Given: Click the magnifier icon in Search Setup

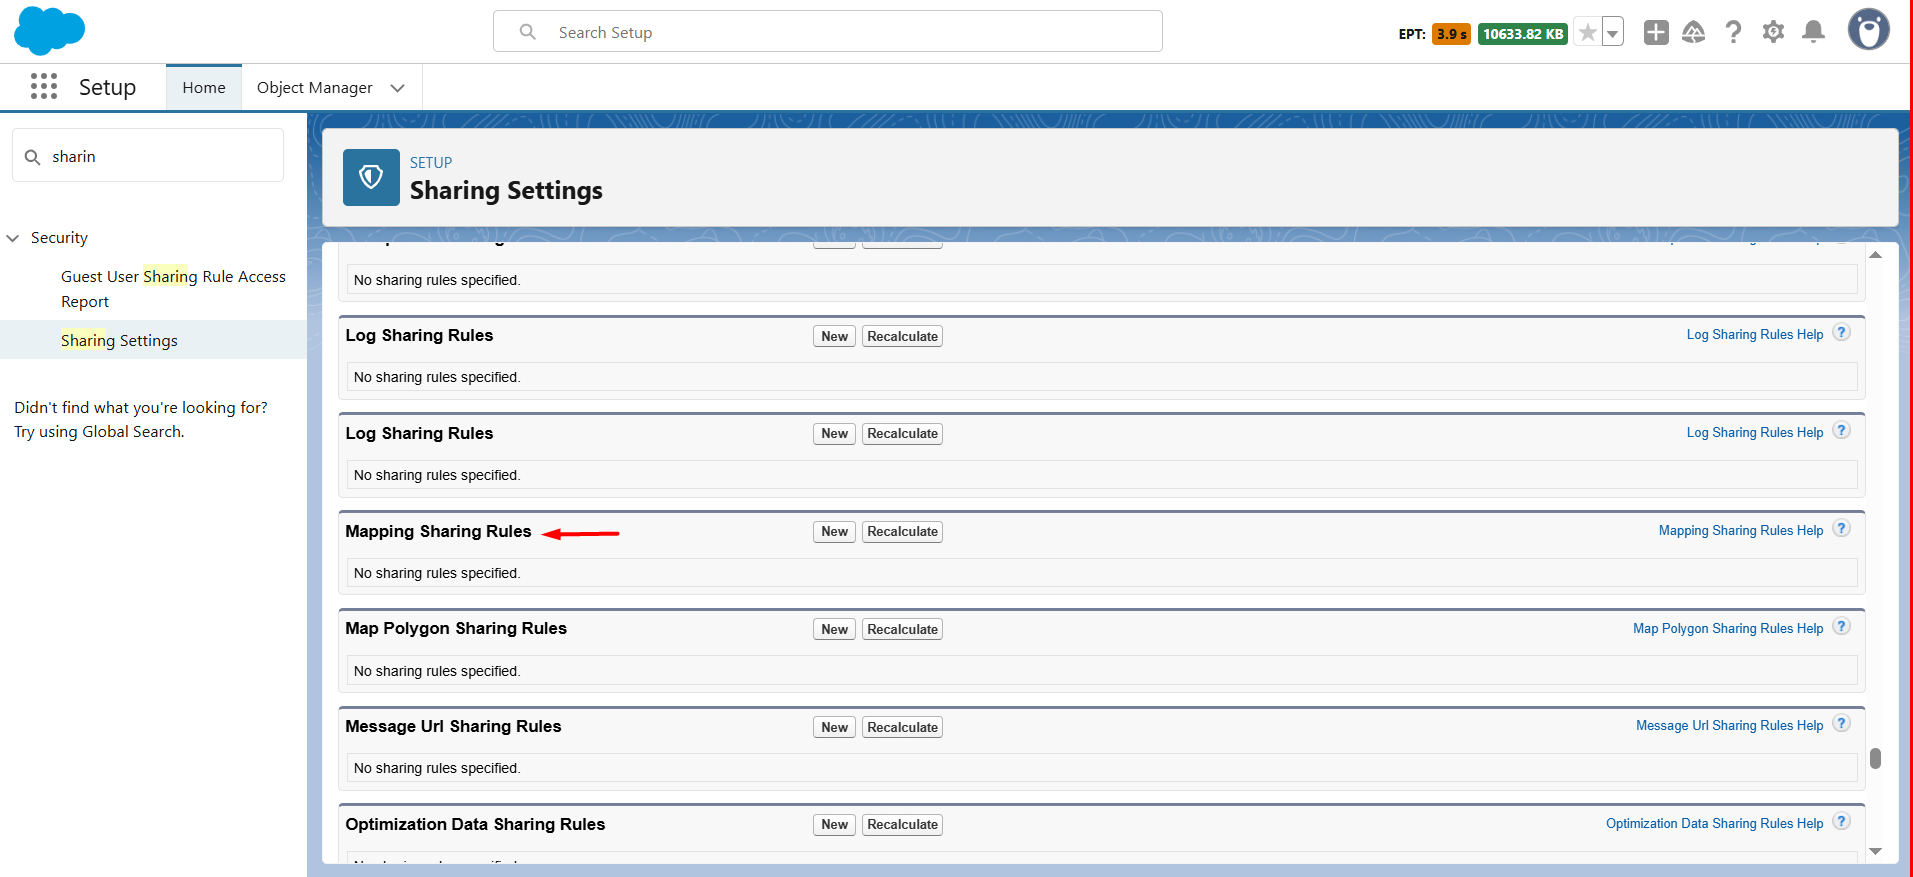Looking at the screenshot, I should (527, 32).
